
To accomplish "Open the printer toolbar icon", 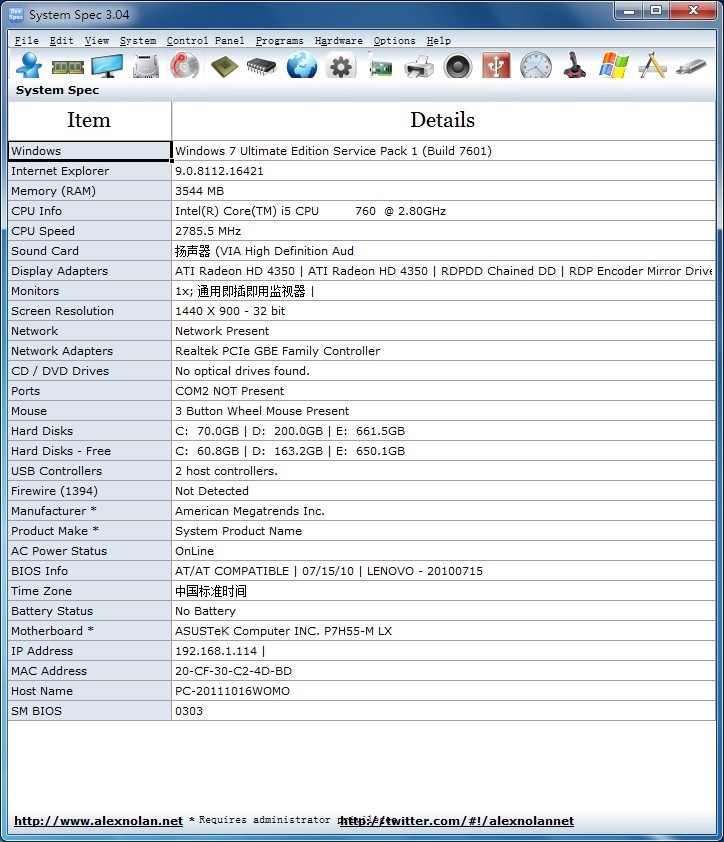I will tap(418, 66).
